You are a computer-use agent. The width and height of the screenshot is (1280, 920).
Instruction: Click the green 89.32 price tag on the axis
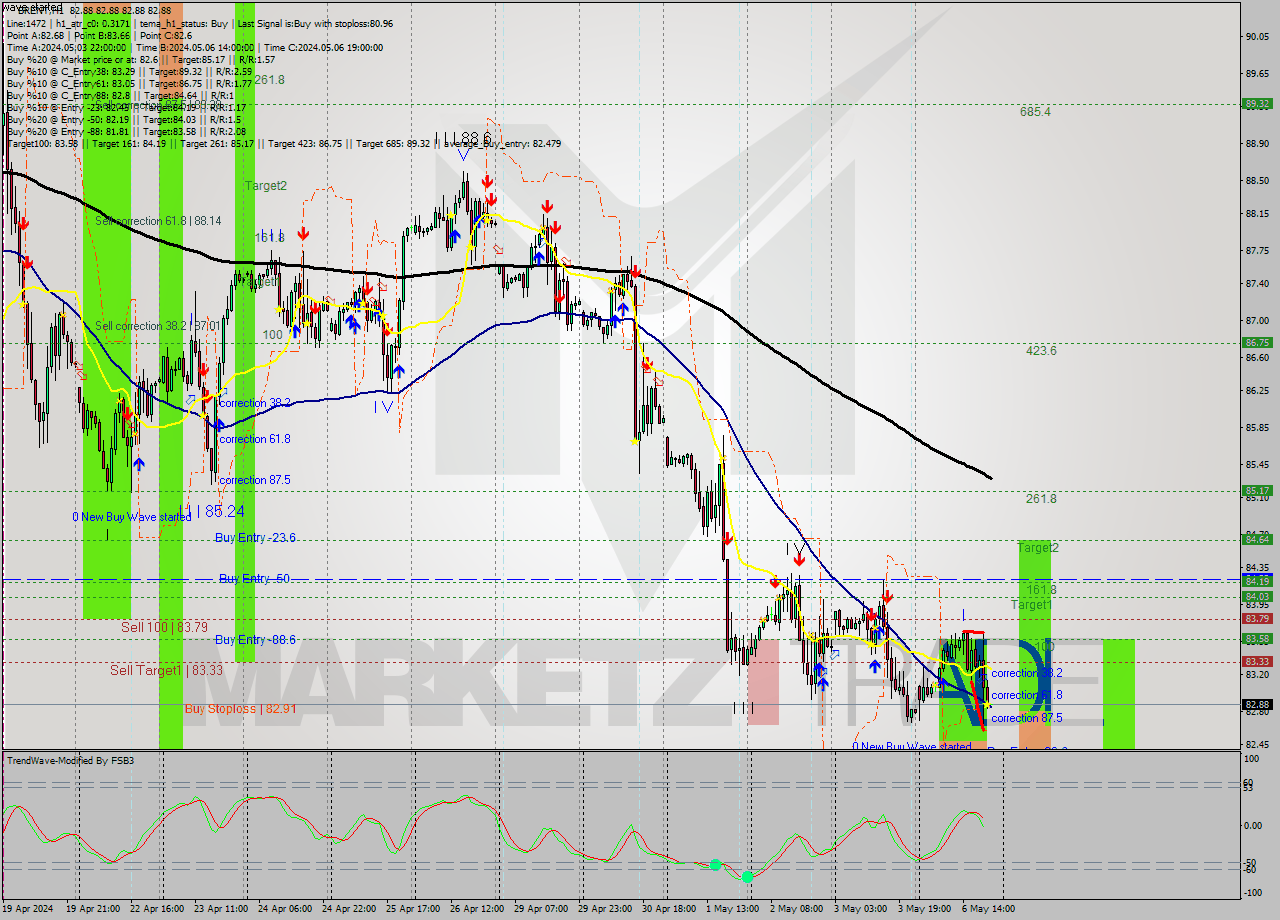1257,104
